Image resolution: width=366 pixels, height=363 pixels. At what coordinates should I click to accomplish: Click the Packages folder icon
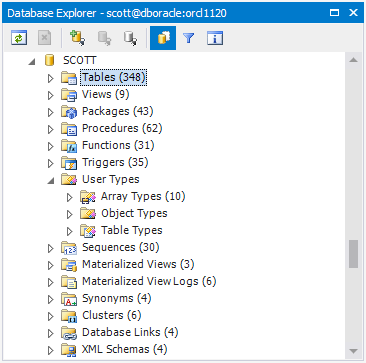[69, 112]
